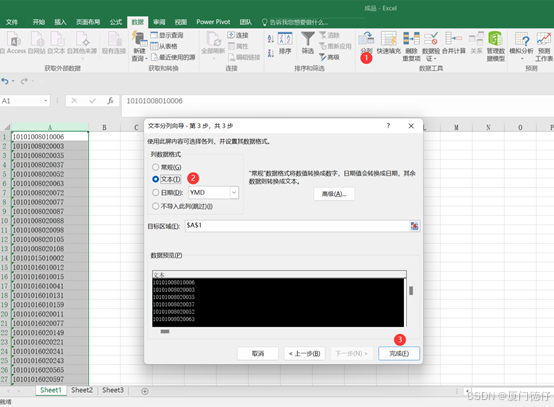Click Show Queries (显示查询) icon
Image resolution: width=554 pixels, height=407 pixels.
coord(154,35)
